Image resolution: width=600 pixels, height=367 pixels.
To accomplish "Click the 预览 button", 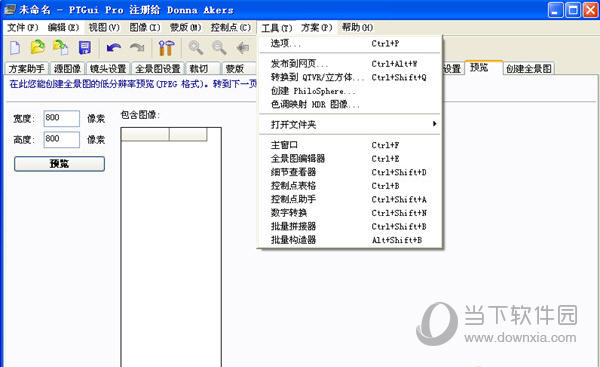I will click(59, 164).
